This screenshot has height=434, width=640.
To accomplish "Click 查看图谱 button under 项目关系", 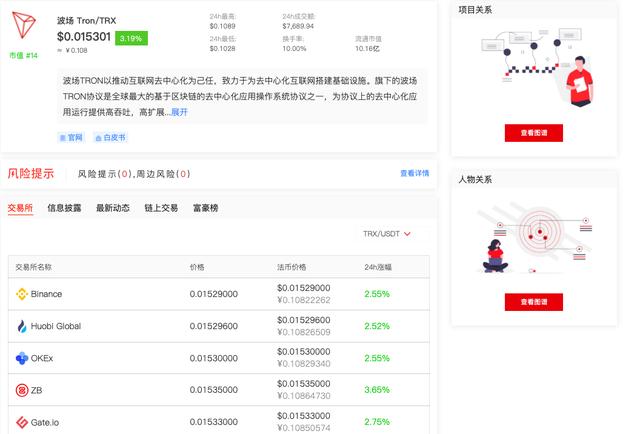I will [533, 133].
